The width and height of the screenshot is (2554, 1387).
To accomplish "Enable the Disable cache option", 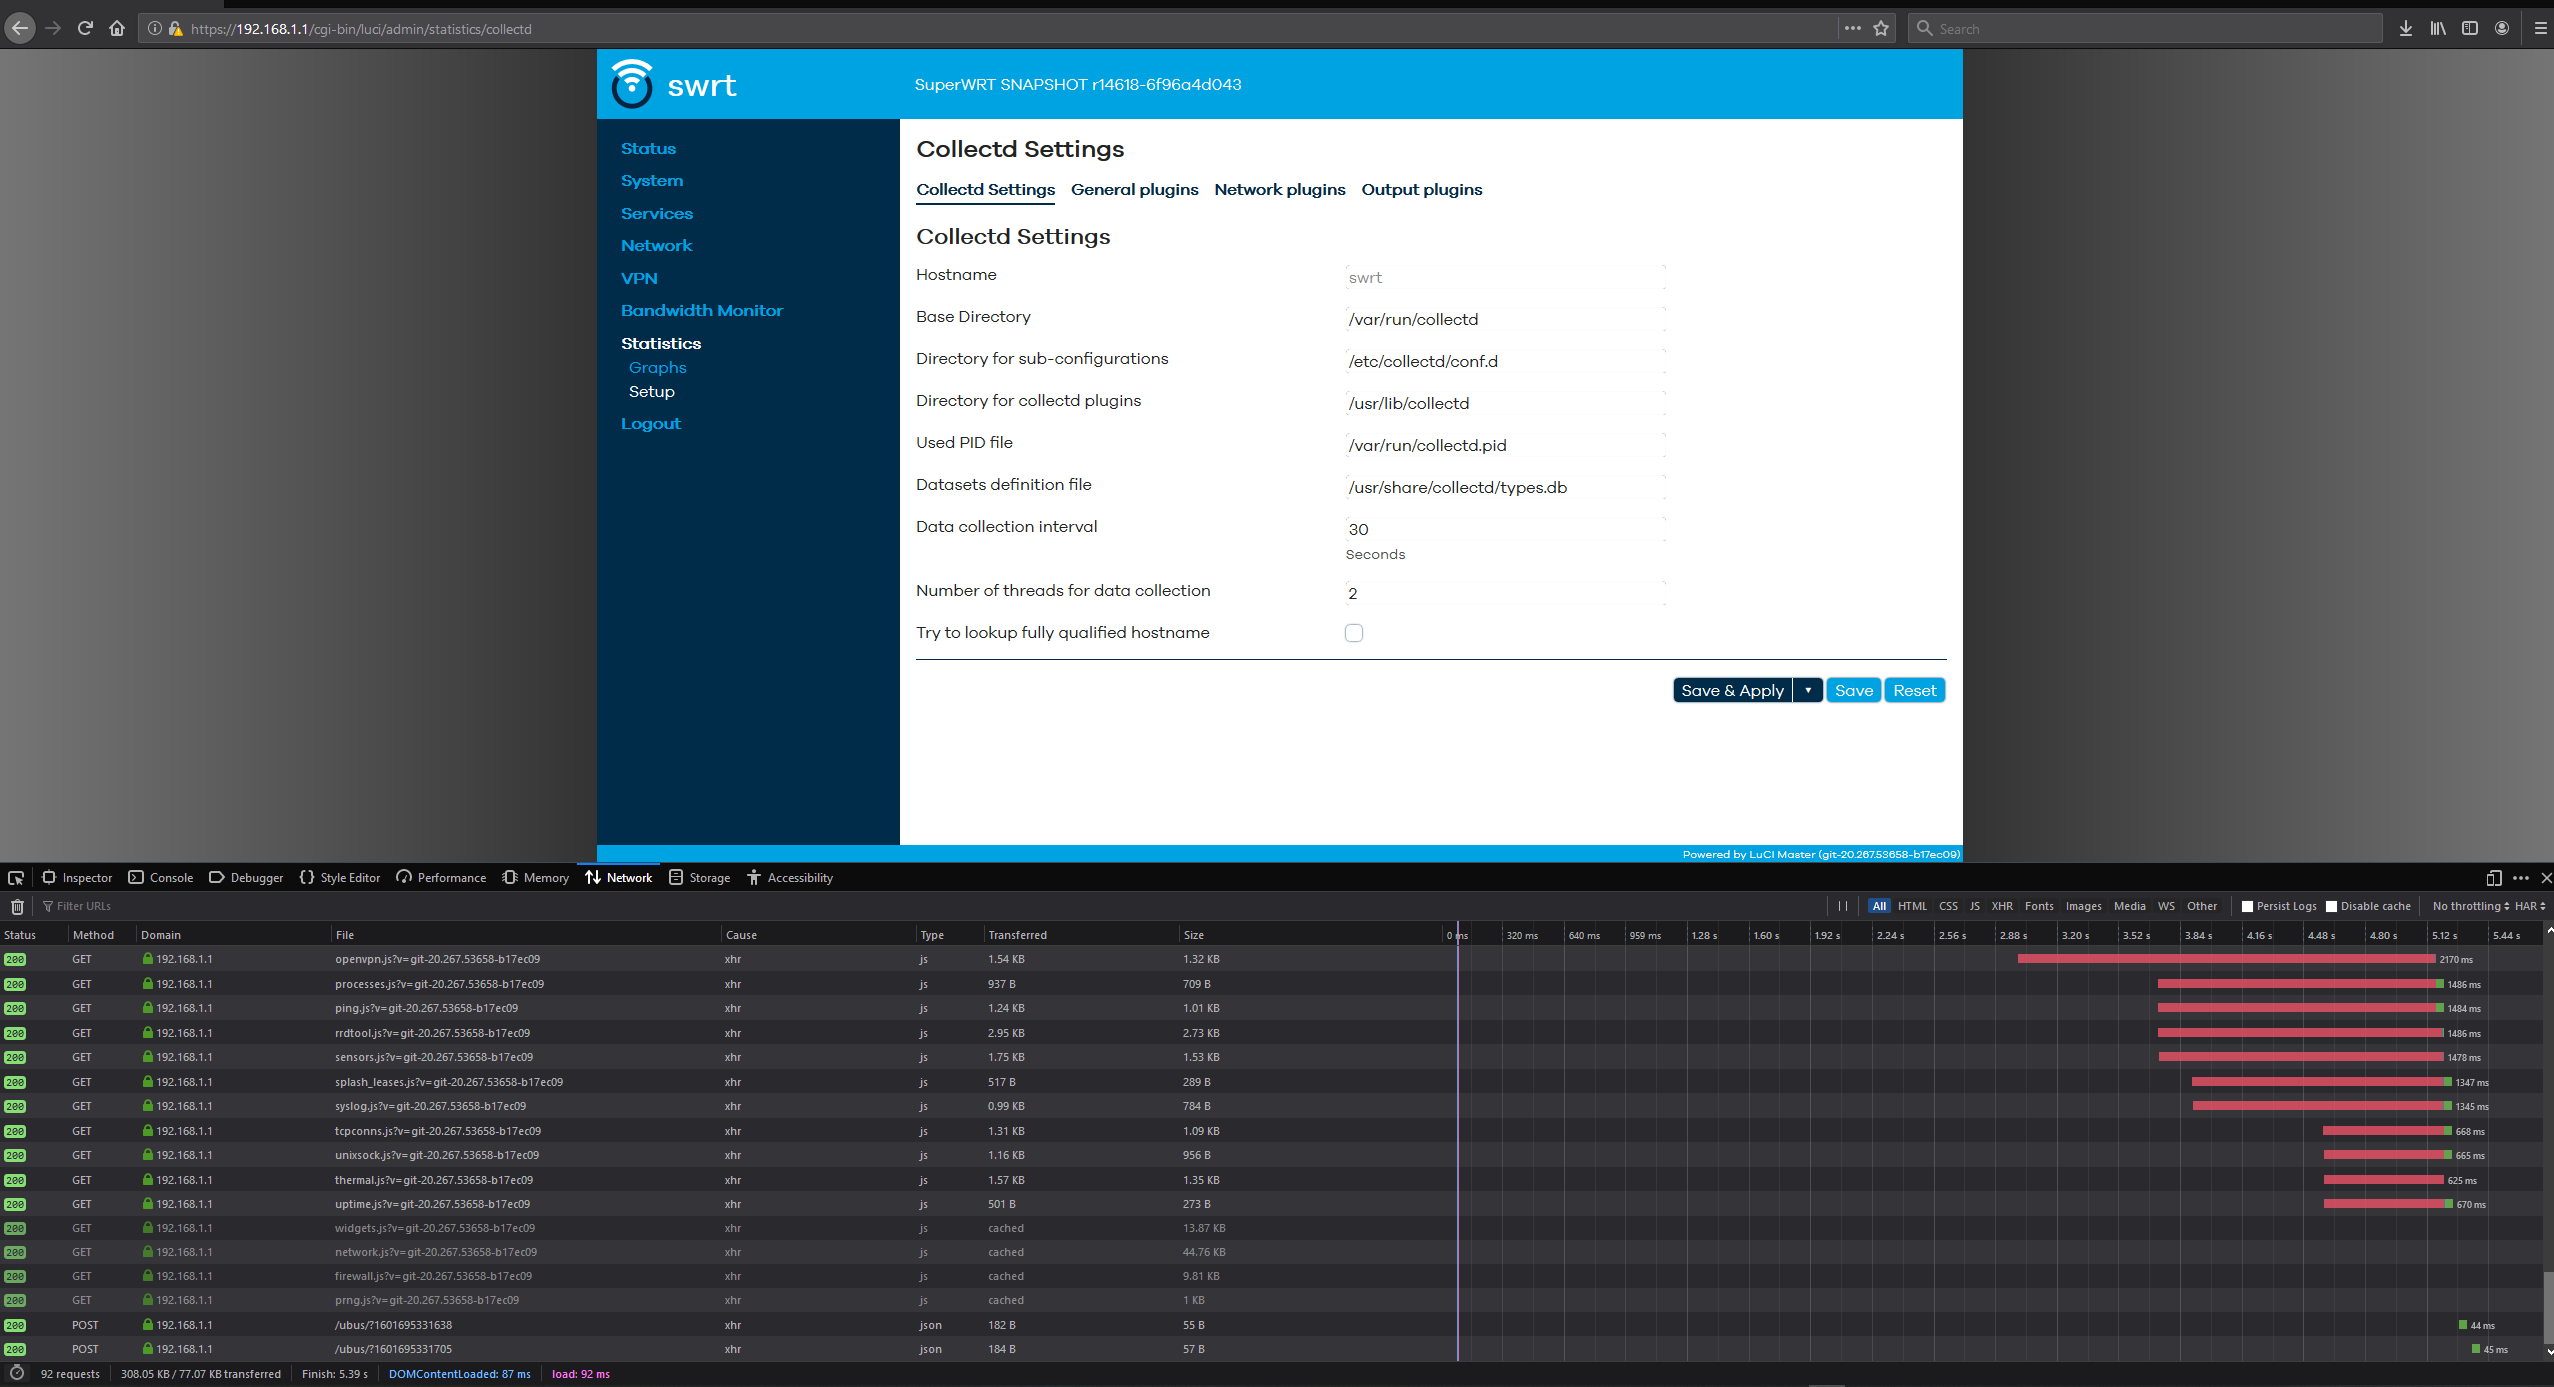I will pyautogui.click(x=2331, y=906).
